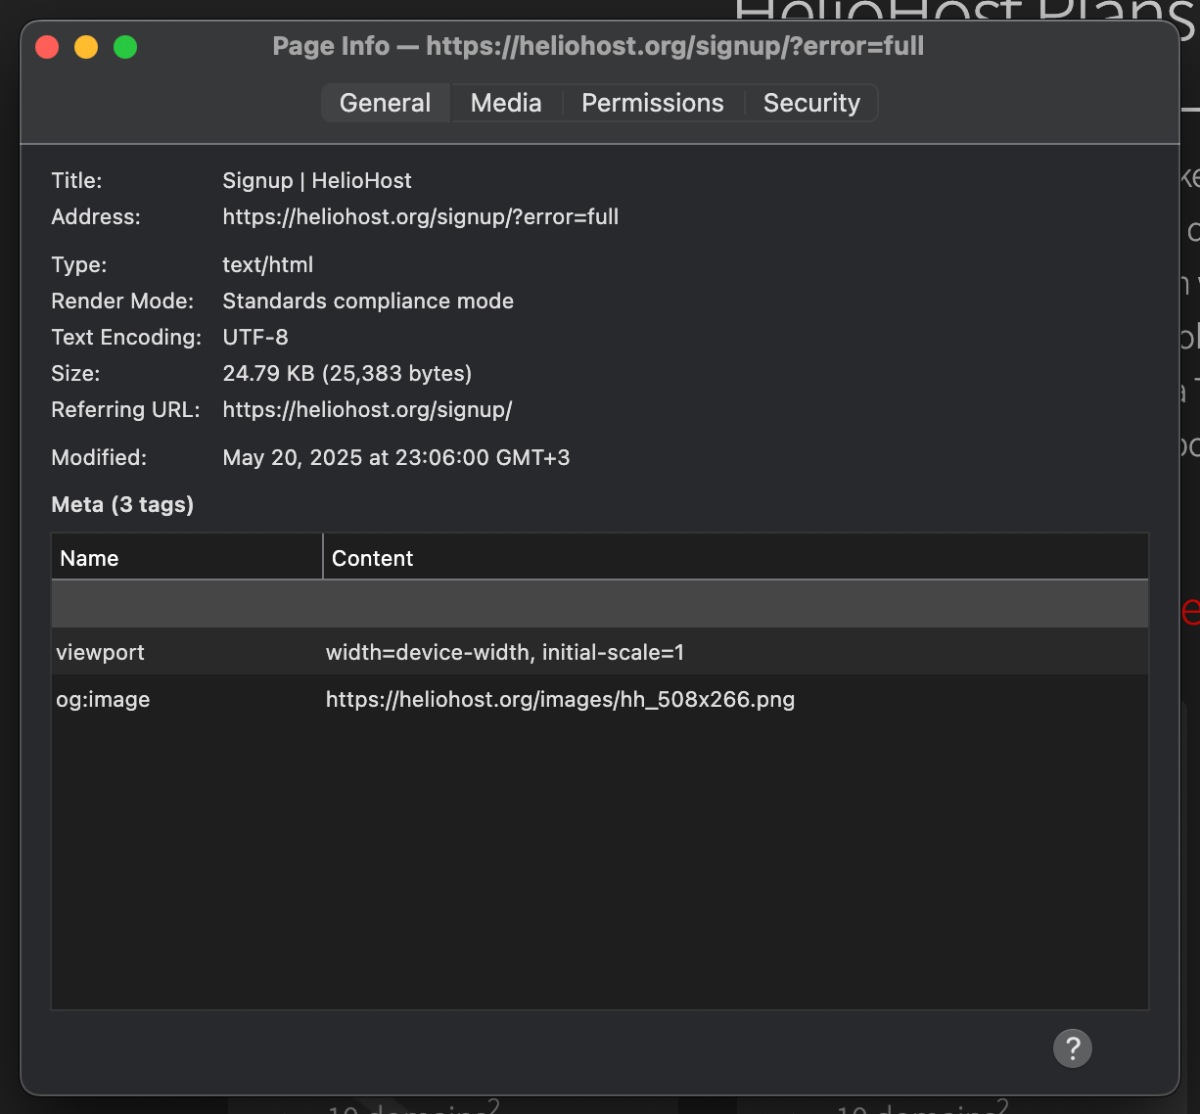The height and width of the screenshot is (1114, 1200).
Task: Click the 'Type:' label
Action: coord(79,265)
